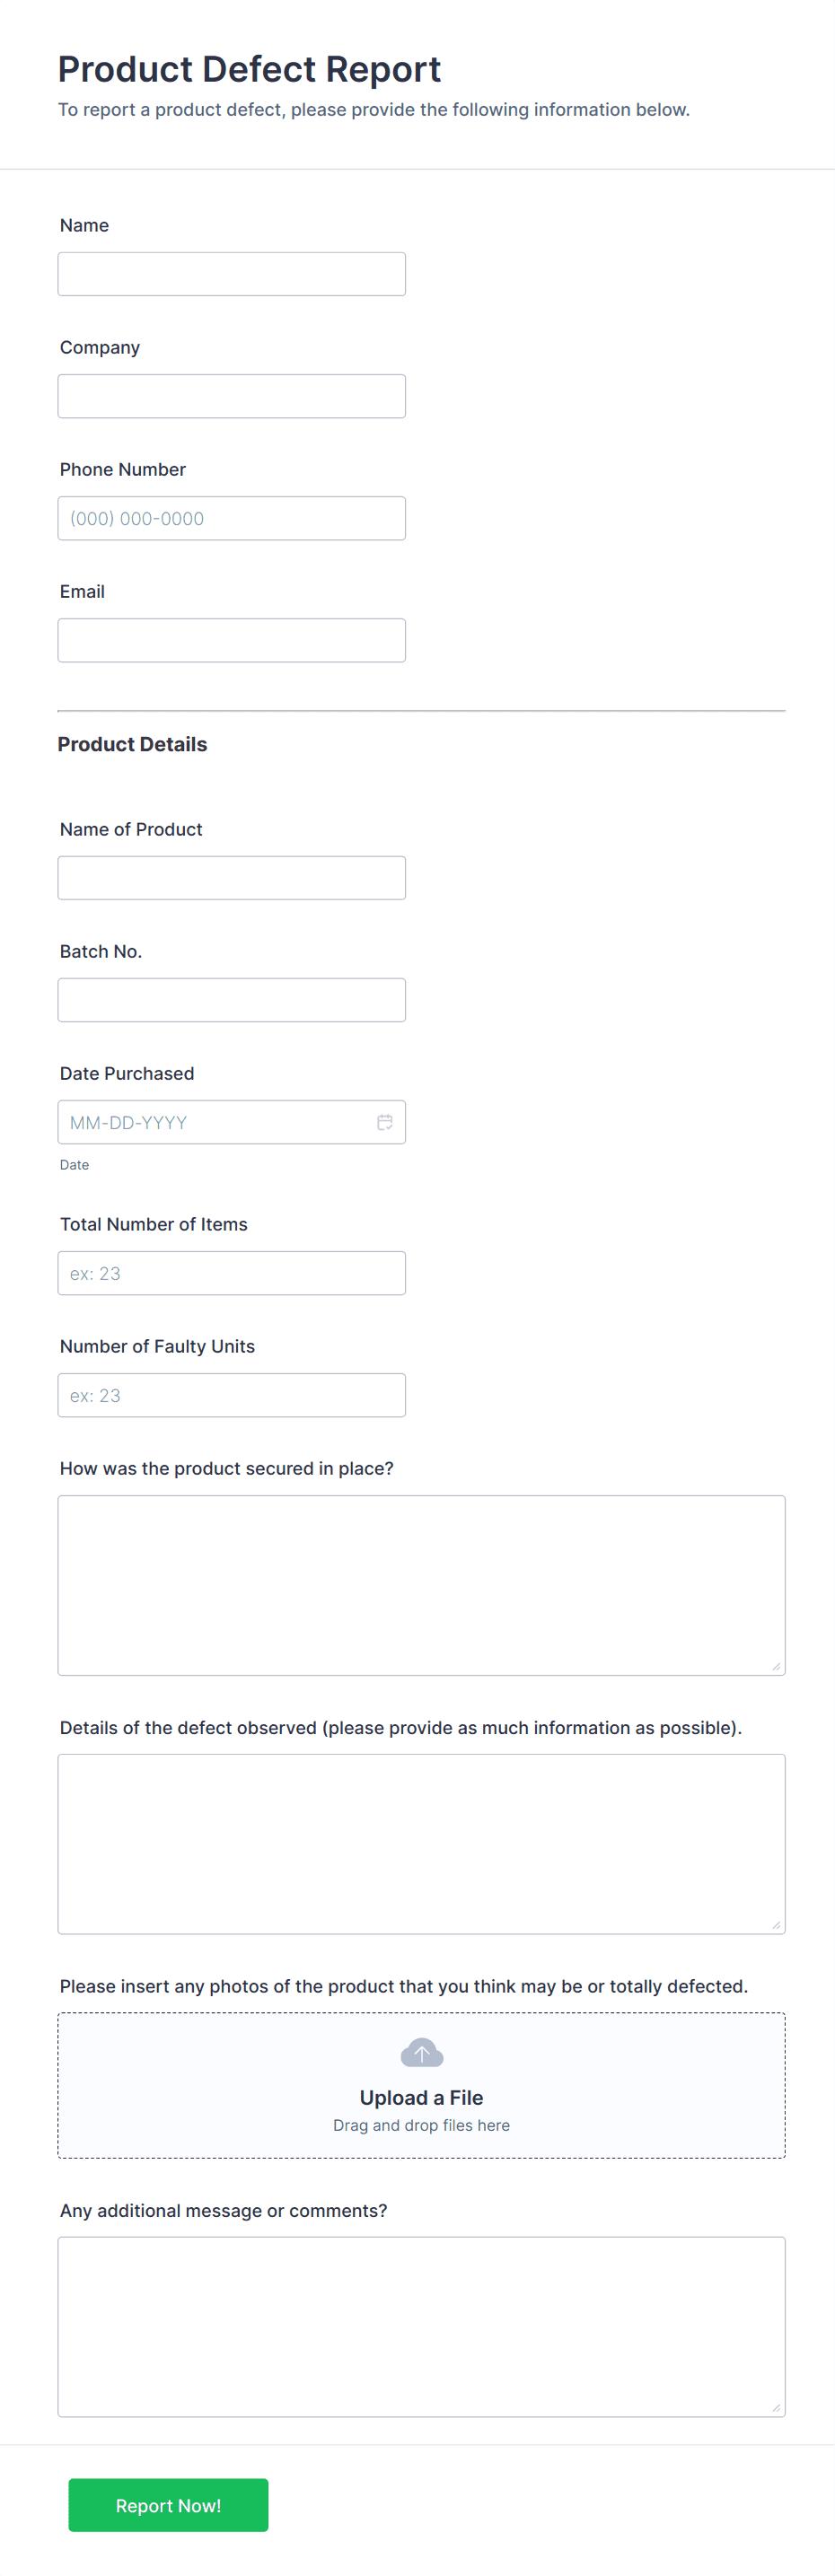Click the defect details text area
The width and height of the screenshot is (835, 2576).
[421, 1844]
